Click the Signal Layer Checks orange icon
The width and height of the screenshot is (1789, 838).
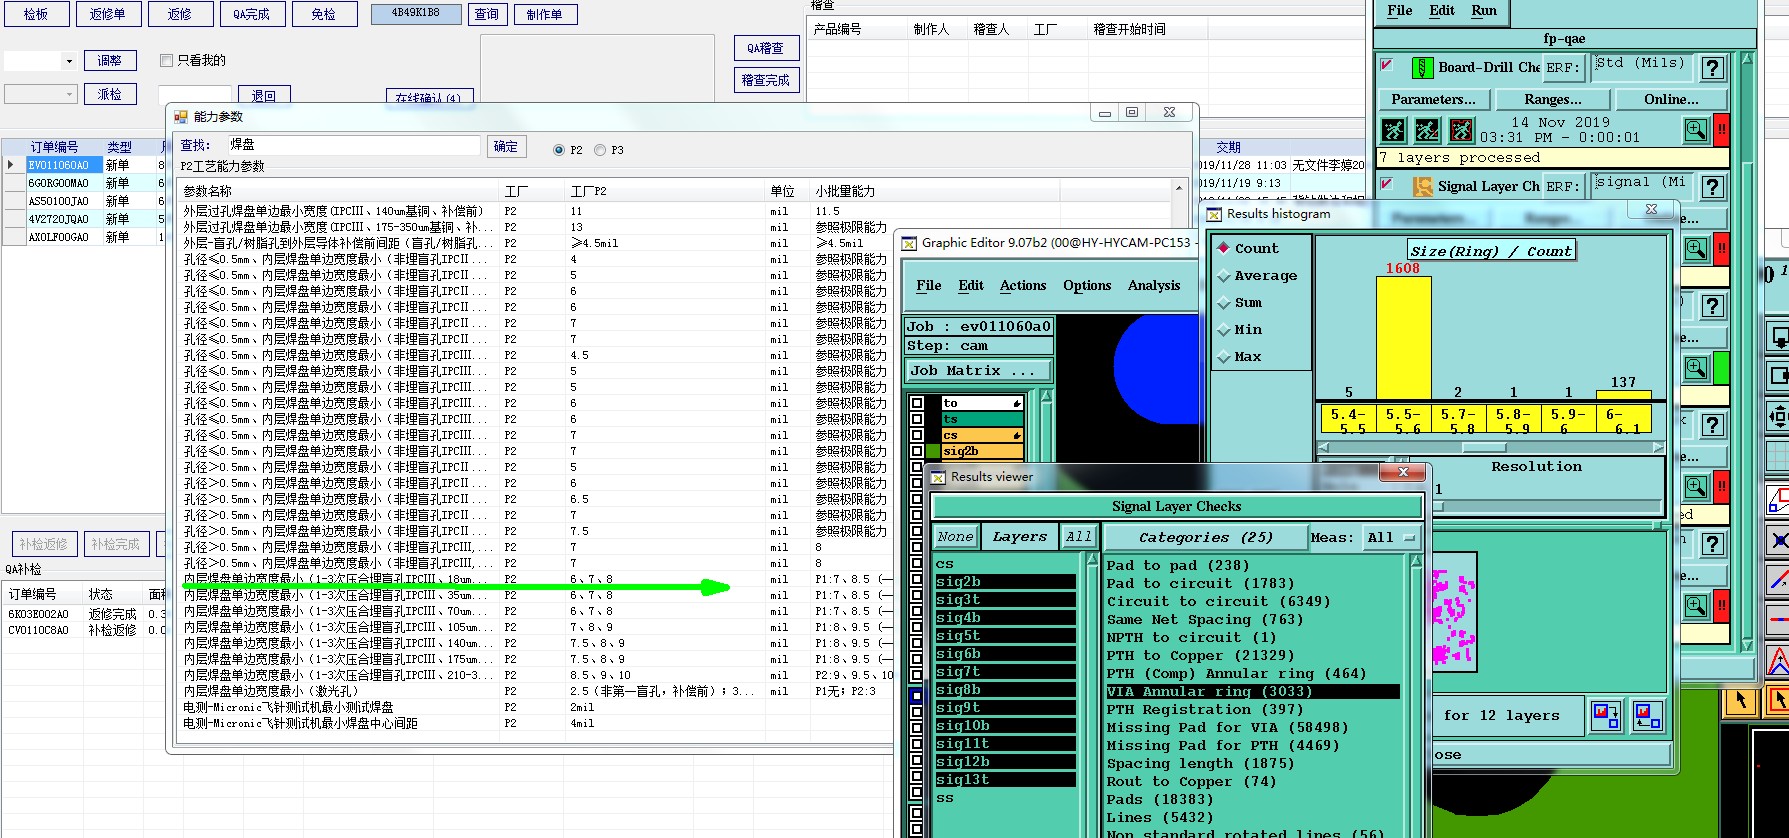1422,187
